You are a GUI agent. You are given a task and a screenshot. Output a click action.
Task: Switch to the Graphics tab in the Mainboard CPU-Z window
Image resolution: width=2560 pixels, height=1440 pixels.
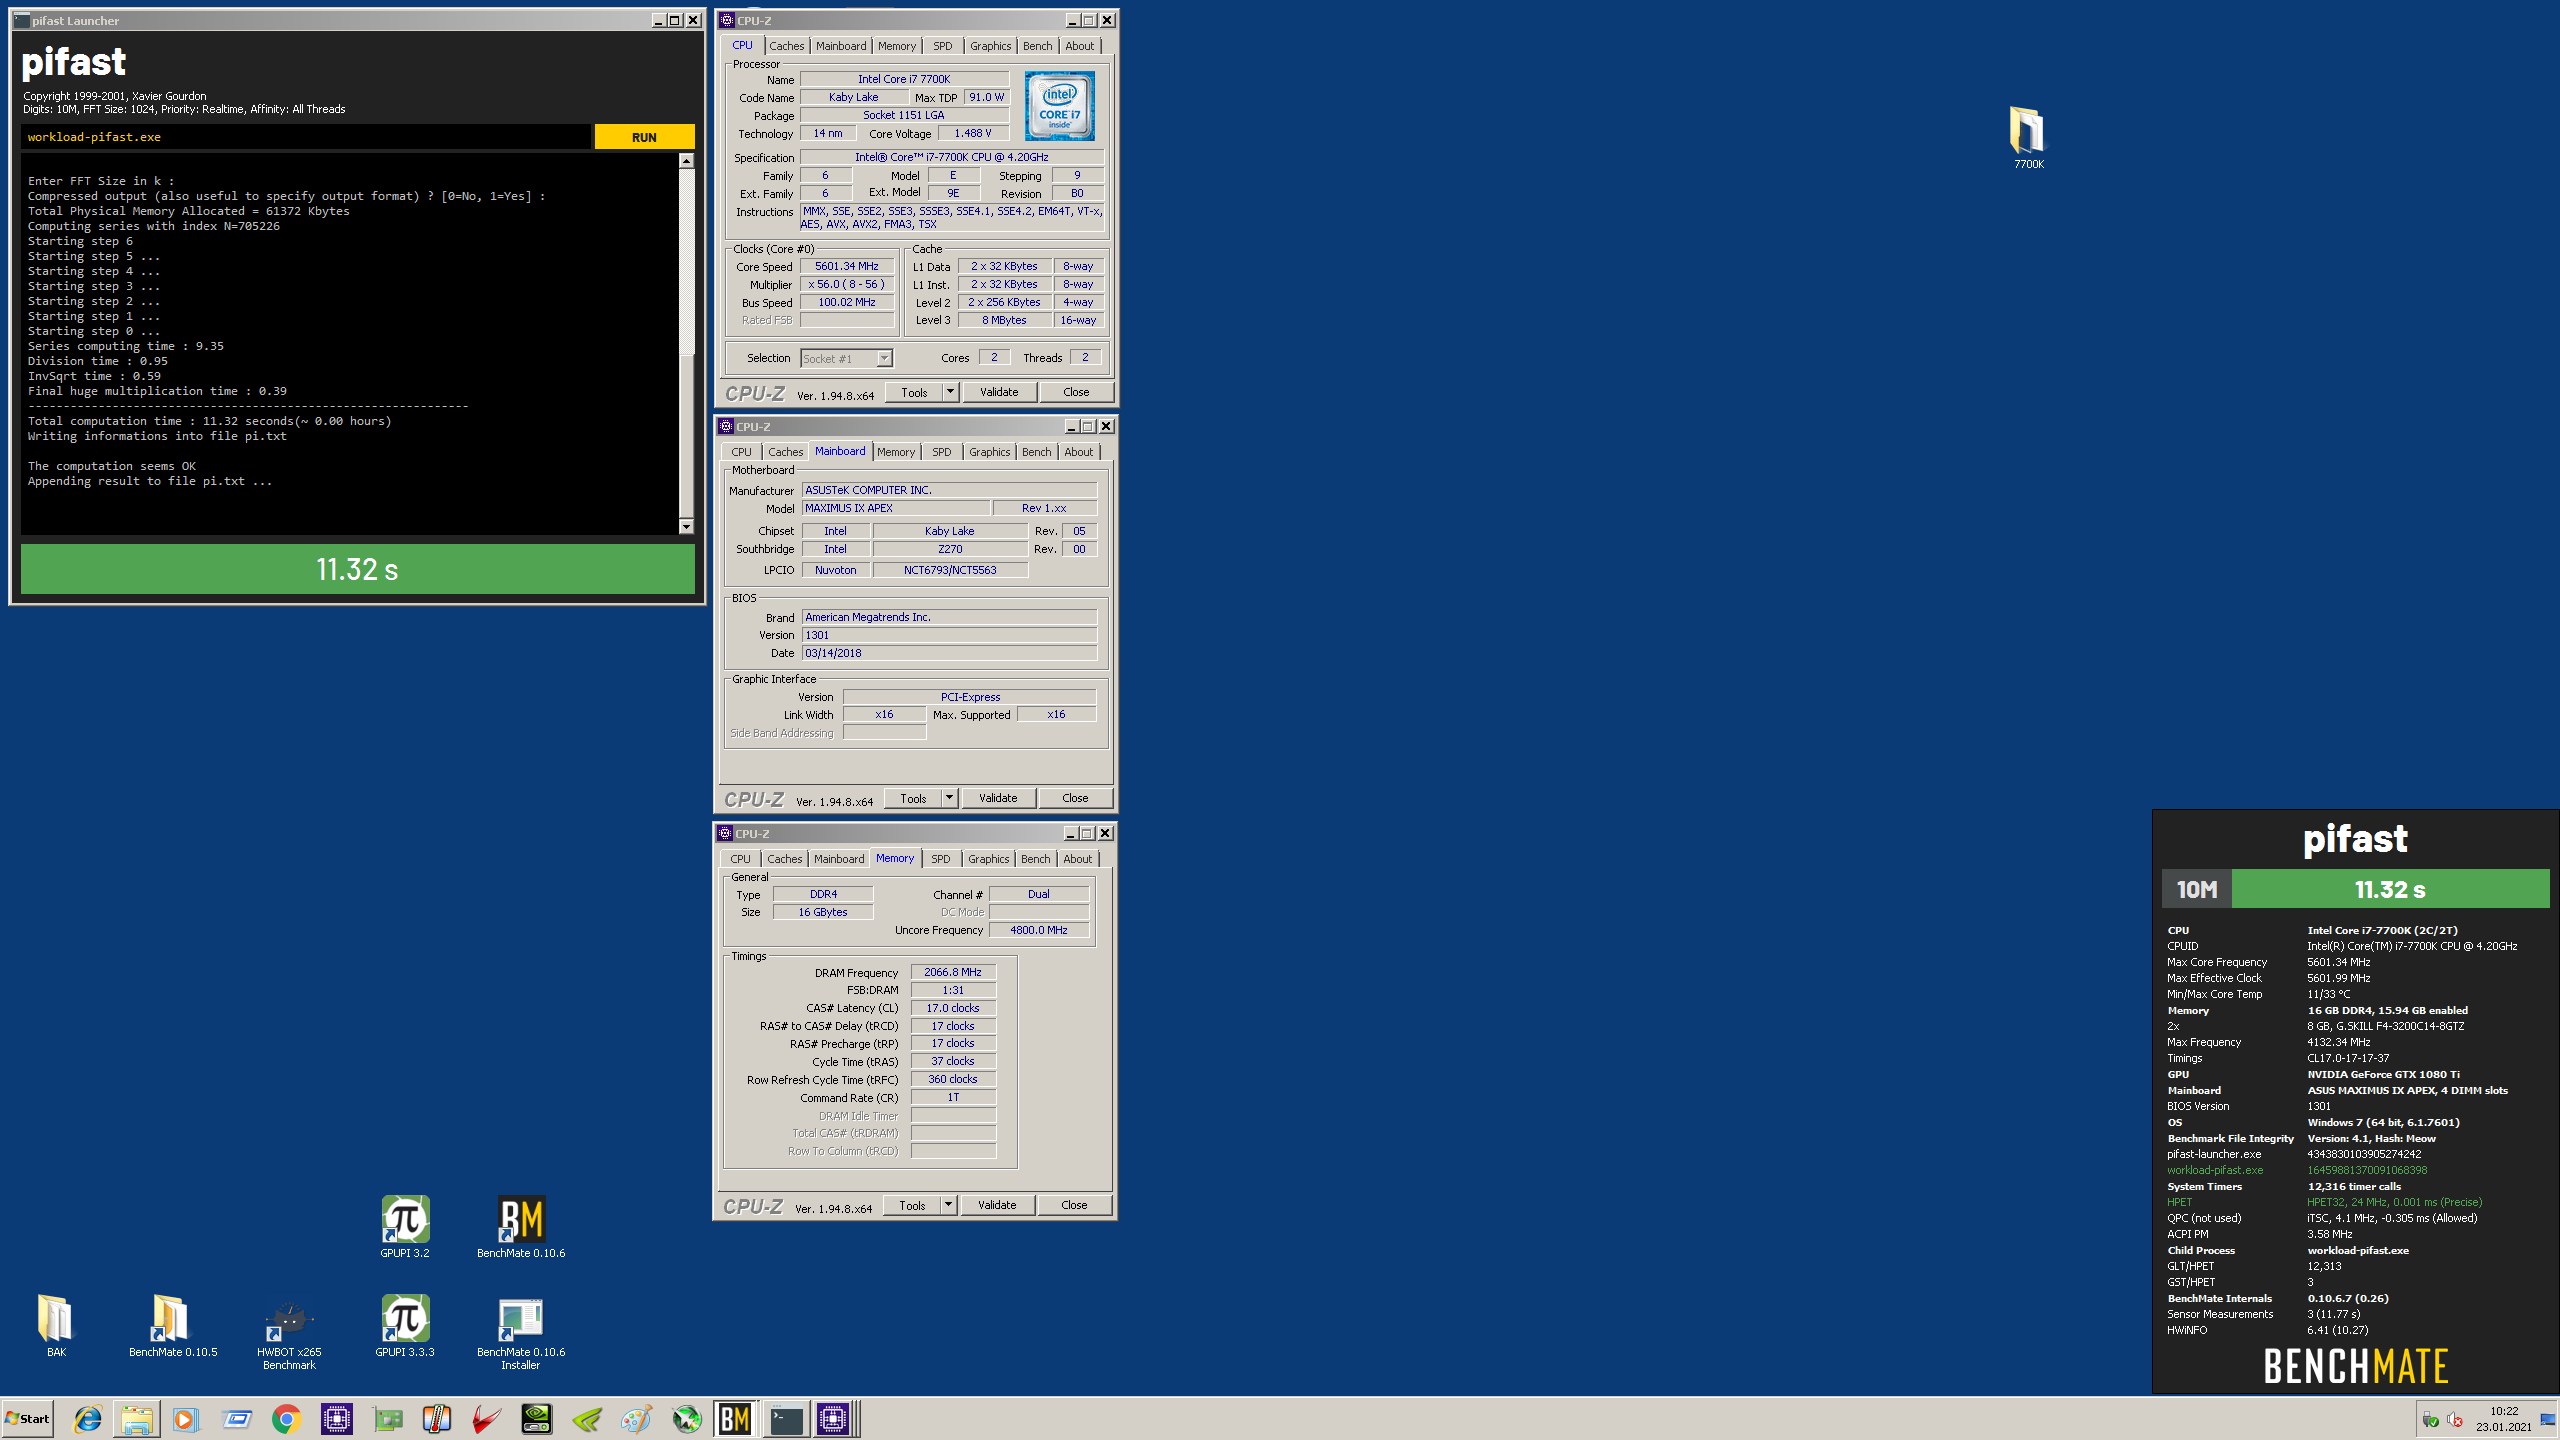point(989,452)
